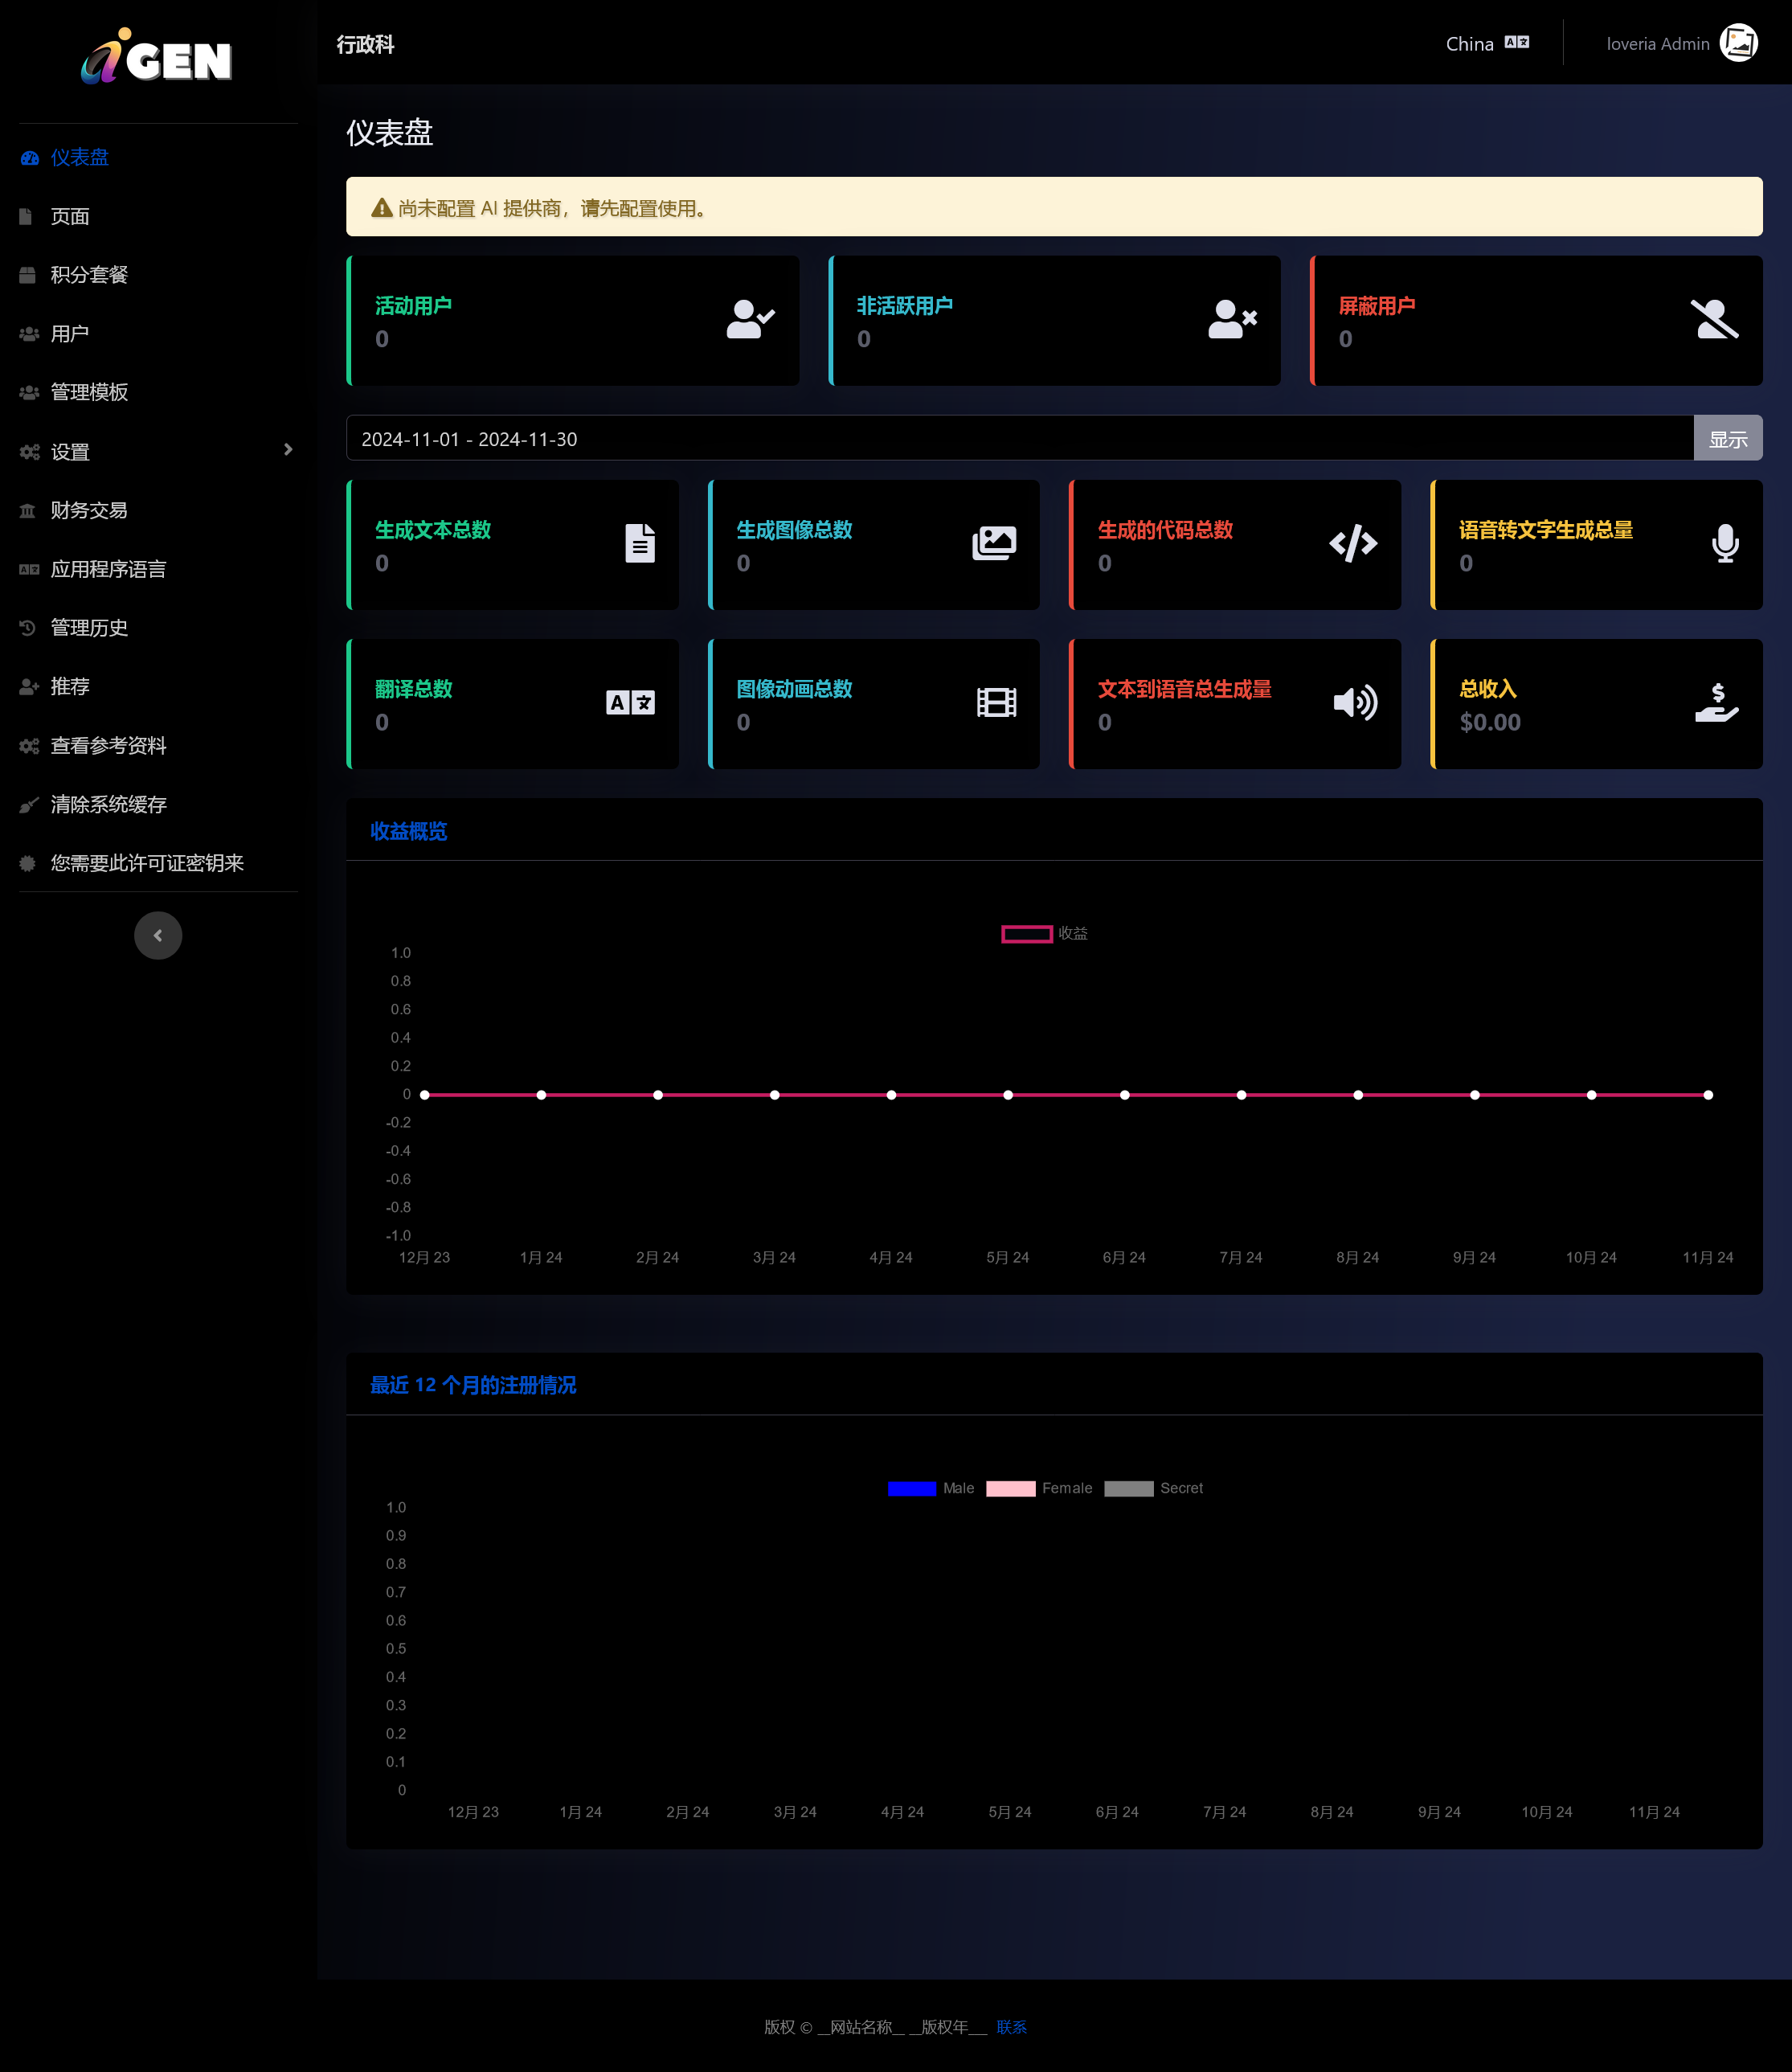Collapse the sidebar using the arrow button
Viewport: 1792px width, 2072px height.
158,935
